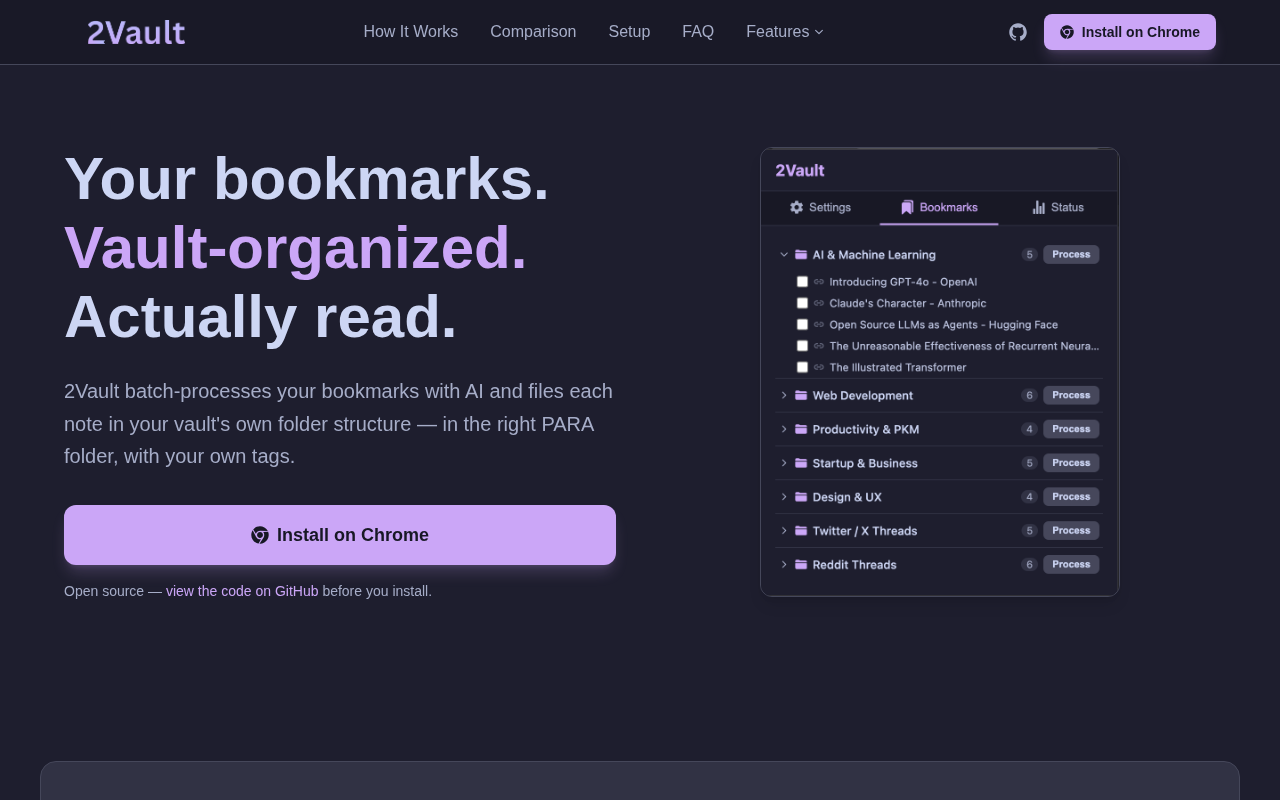This screenshot has width=1280, height=800.
Task: Select The Illustrated Transformer bookmark title
Action: (898, 367)
